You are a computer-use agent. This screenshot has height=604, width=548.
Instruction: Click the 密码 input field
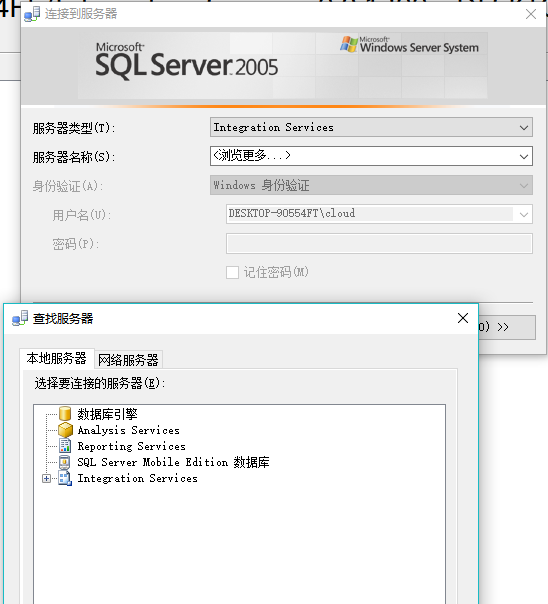pos(379,243)
